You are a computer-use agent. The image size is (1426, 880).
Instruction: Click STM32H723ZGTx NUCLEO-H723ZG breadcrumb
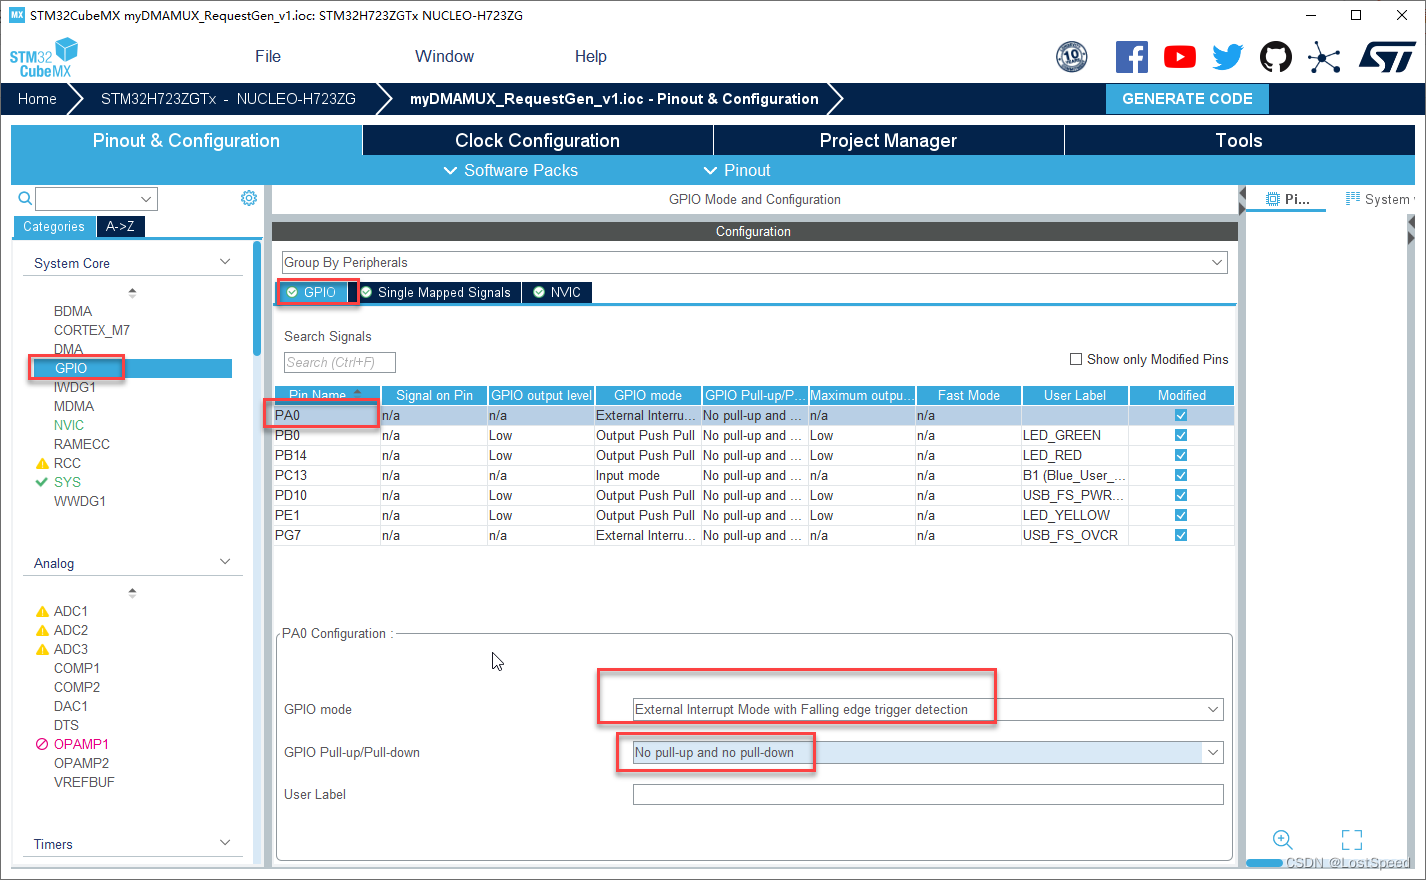pyautogui.click(x=228, y=99)
